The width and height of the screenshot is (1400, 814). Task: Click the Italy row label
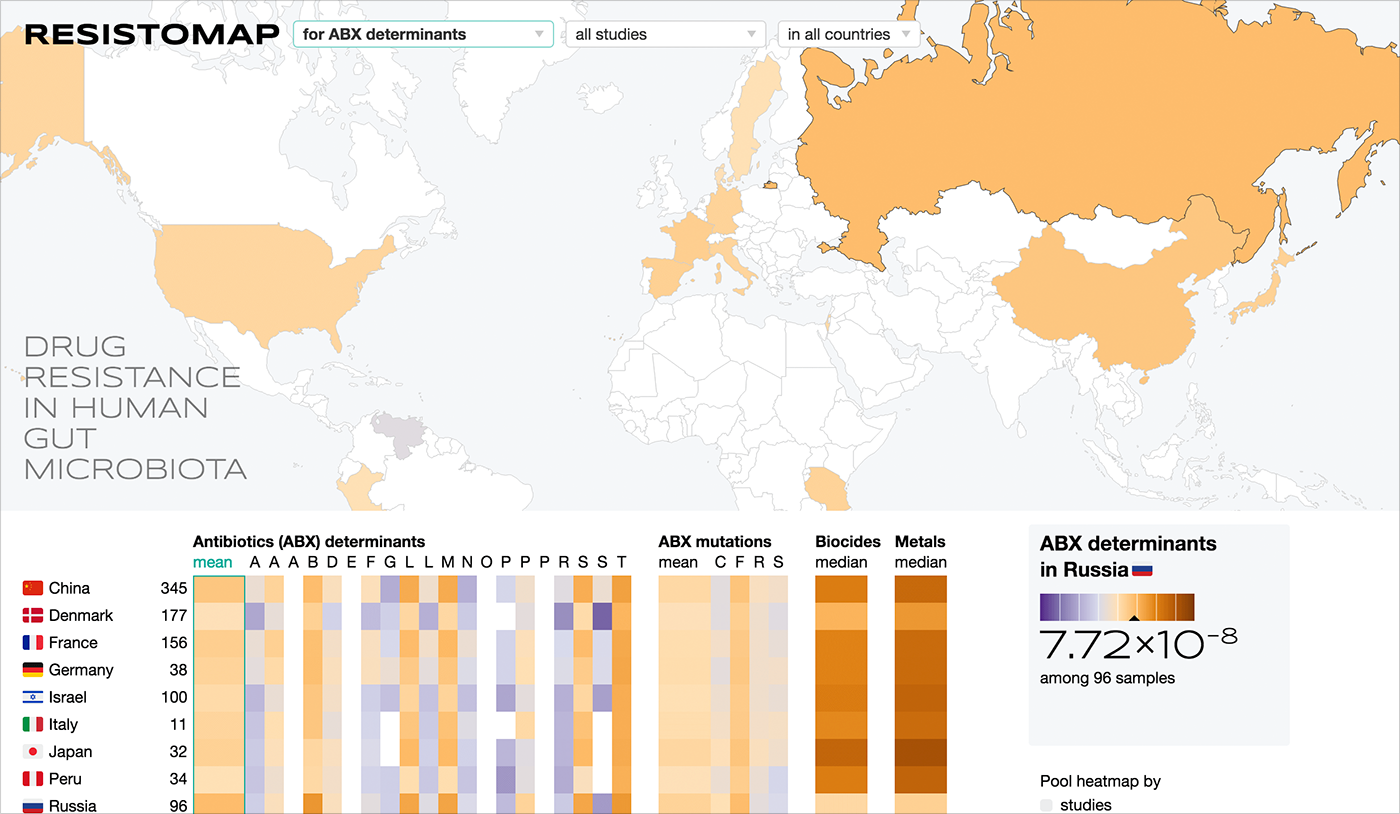pyautogui.click(x=63, y=724)
